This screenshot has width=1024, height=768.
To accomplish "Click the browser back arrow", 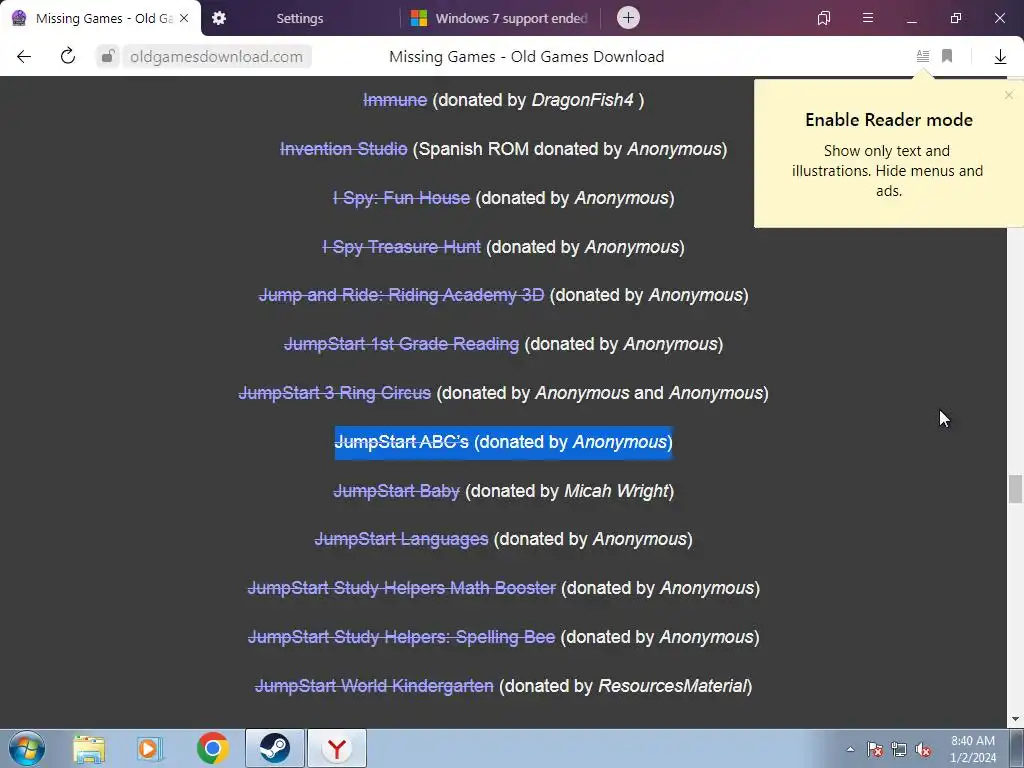I will pos(24,57).
